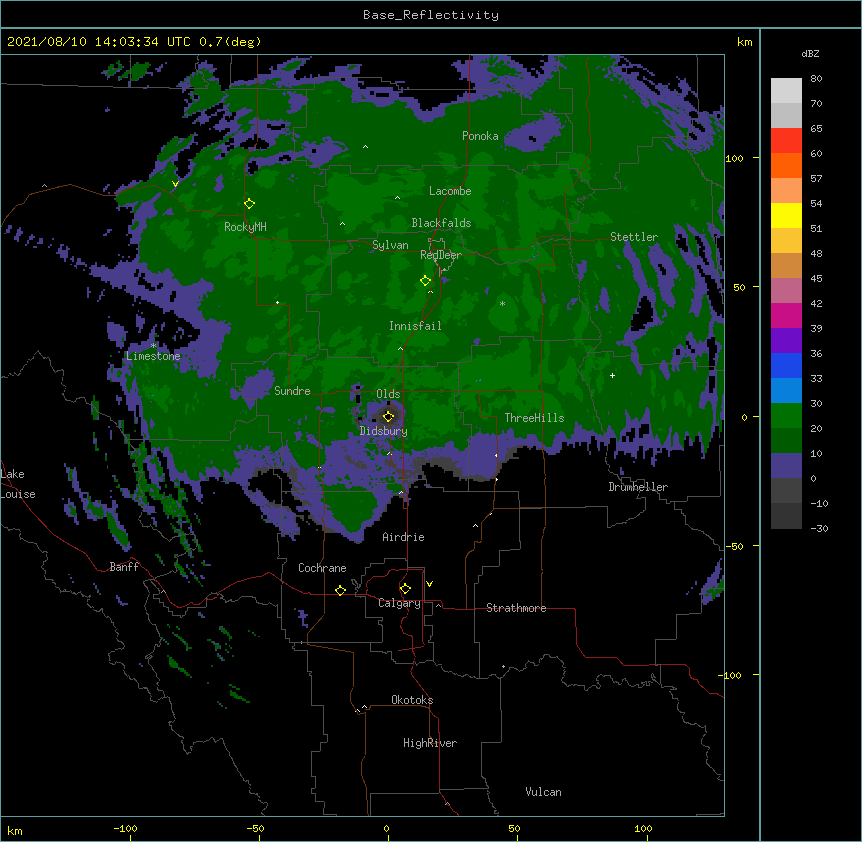Image resolution: width=862 pixels, height=842 pixels.
Task: Click the yellow diamond marker below Cochrane
Action: [340, 590]
